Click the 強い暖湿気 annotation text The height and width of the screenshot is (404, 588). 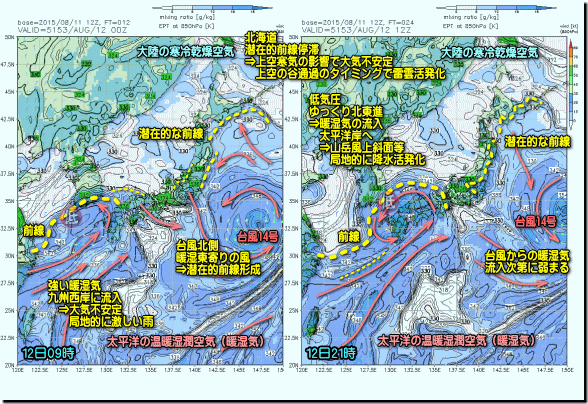pyautogui.click(x=74, y=286)
